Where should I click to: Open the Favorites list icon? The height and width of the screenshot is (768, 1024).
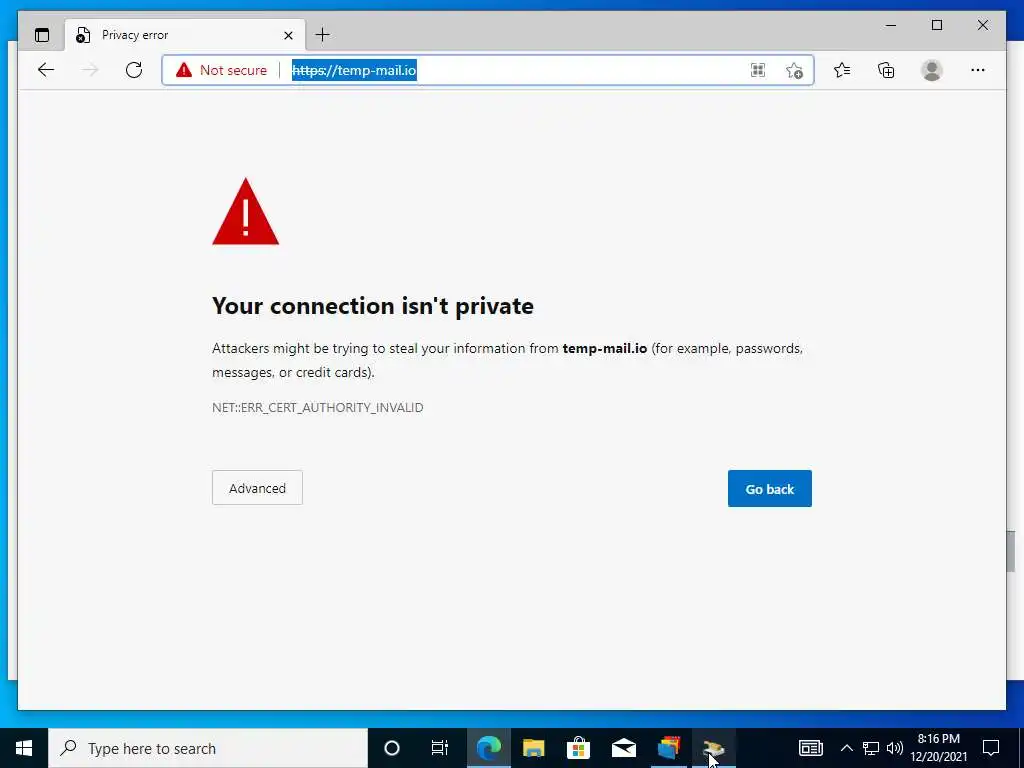[x=842, y=70]
